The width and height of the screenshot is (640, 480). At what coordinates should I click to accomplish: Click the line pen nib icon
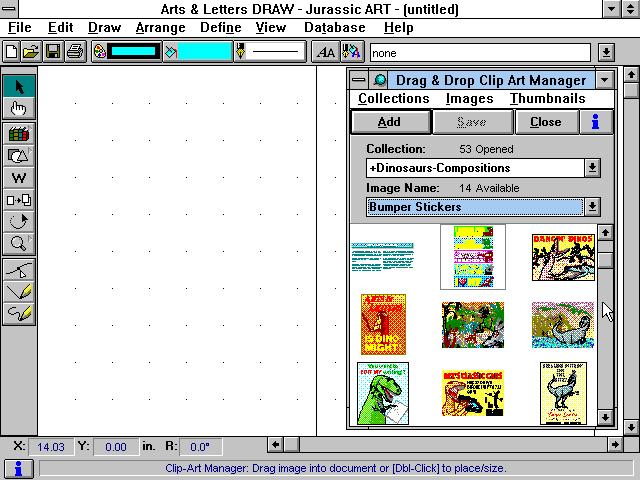click(241, 51)
